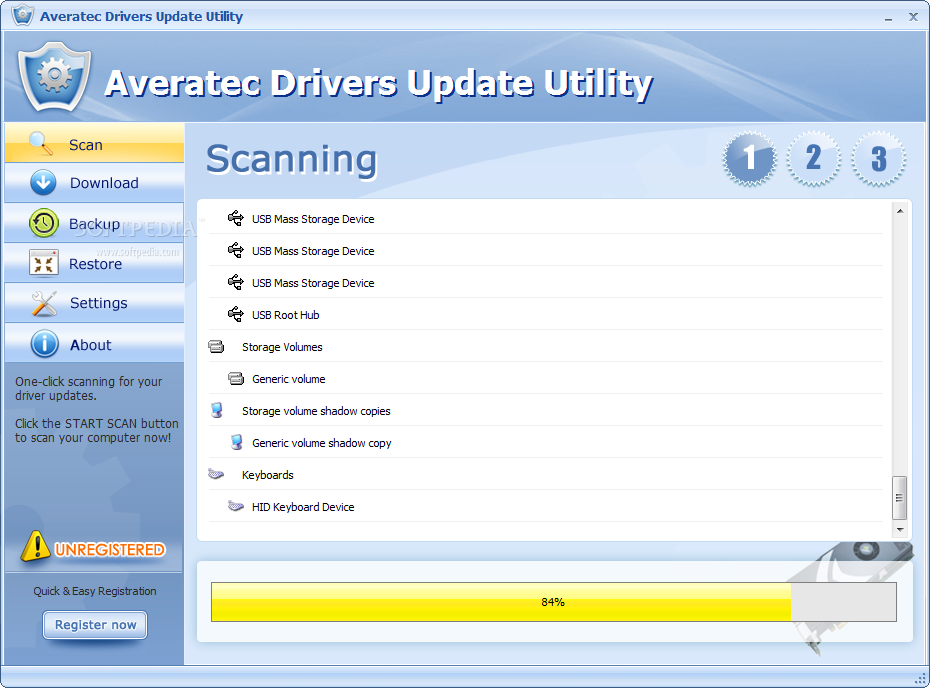
Task: Click the blue About info icon
Action: (x=44, y=344)
